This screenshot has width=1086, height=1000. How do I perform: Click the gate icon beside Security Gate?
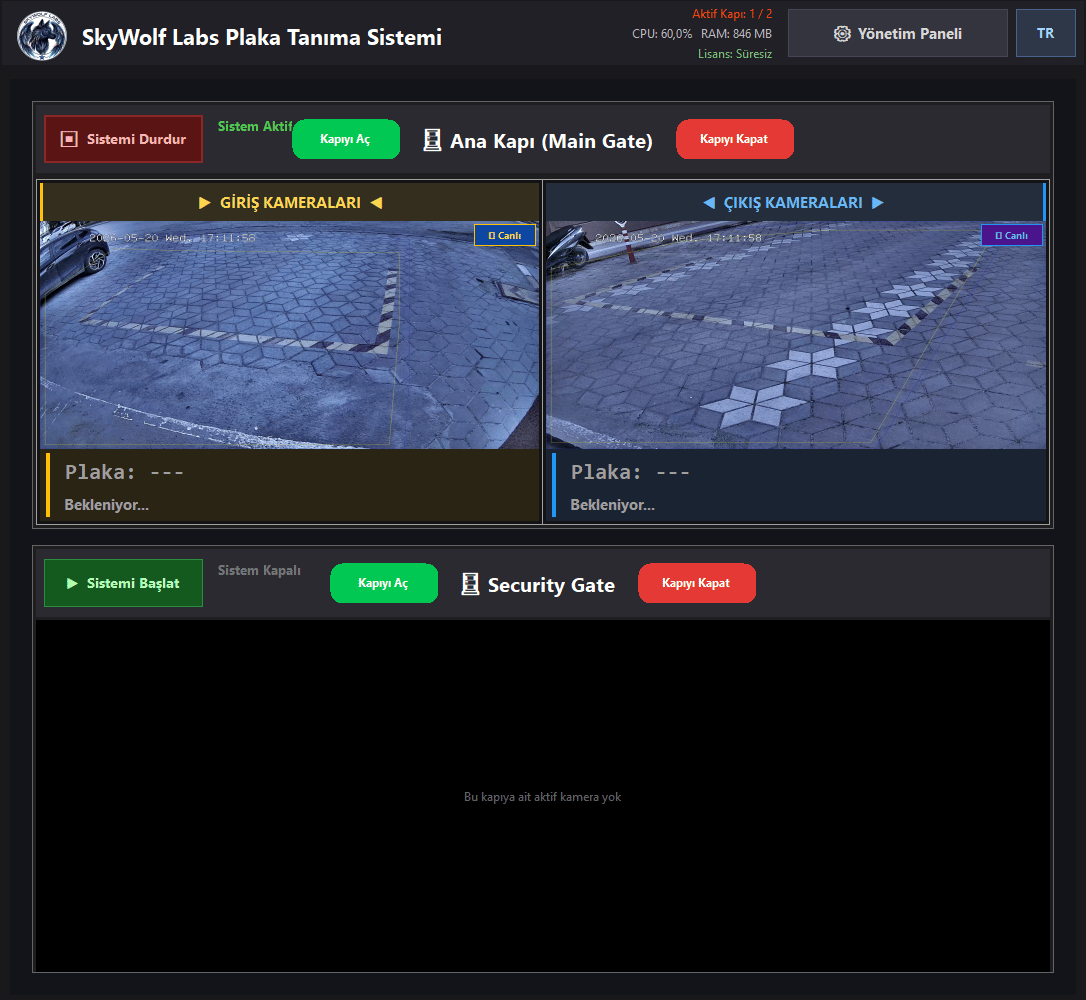coord(470,584)
